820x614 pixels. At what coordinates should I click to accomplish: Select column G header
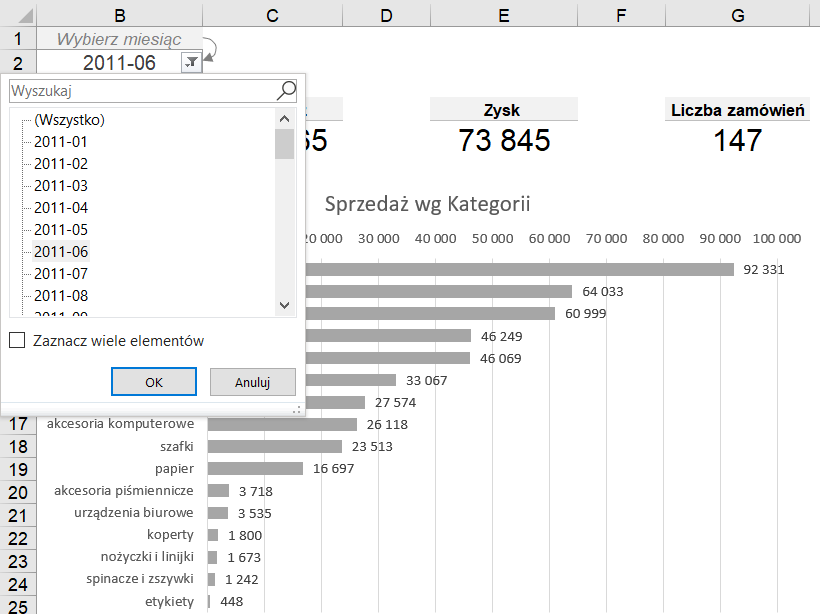point(737,14)
